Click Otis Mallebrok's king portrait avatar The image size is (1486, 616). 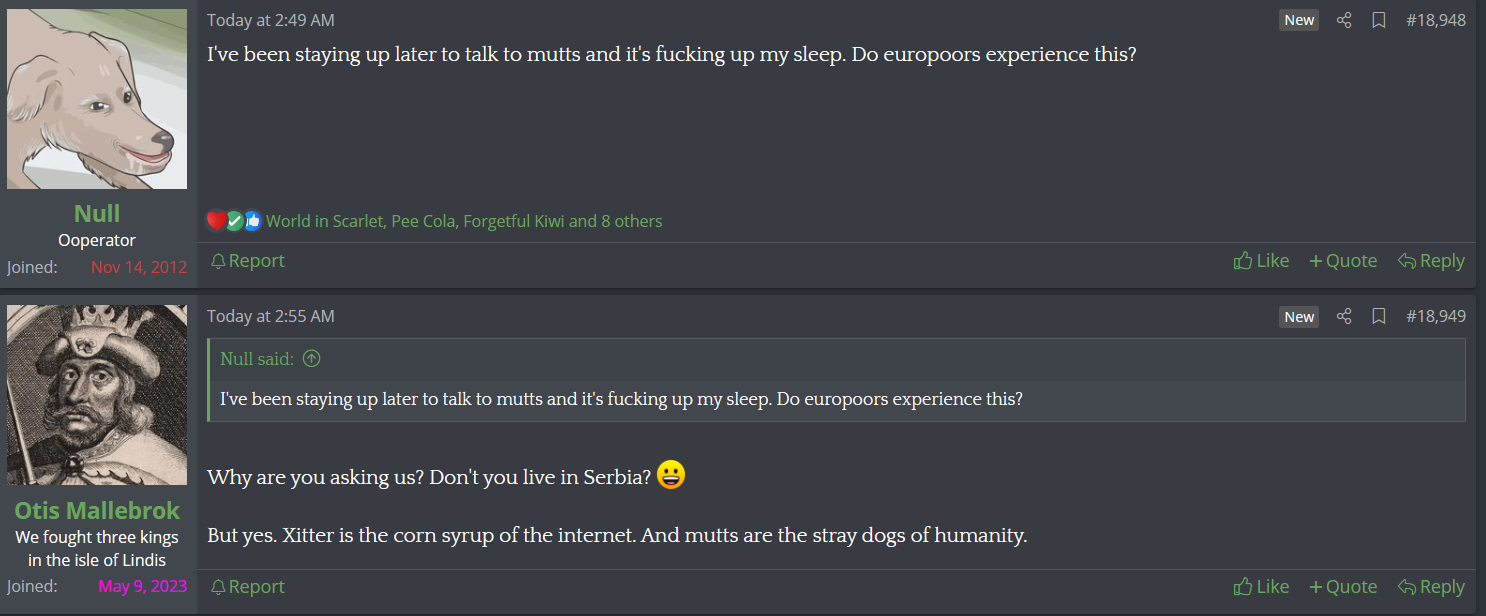pyautogui.click(x=97, y=395)
